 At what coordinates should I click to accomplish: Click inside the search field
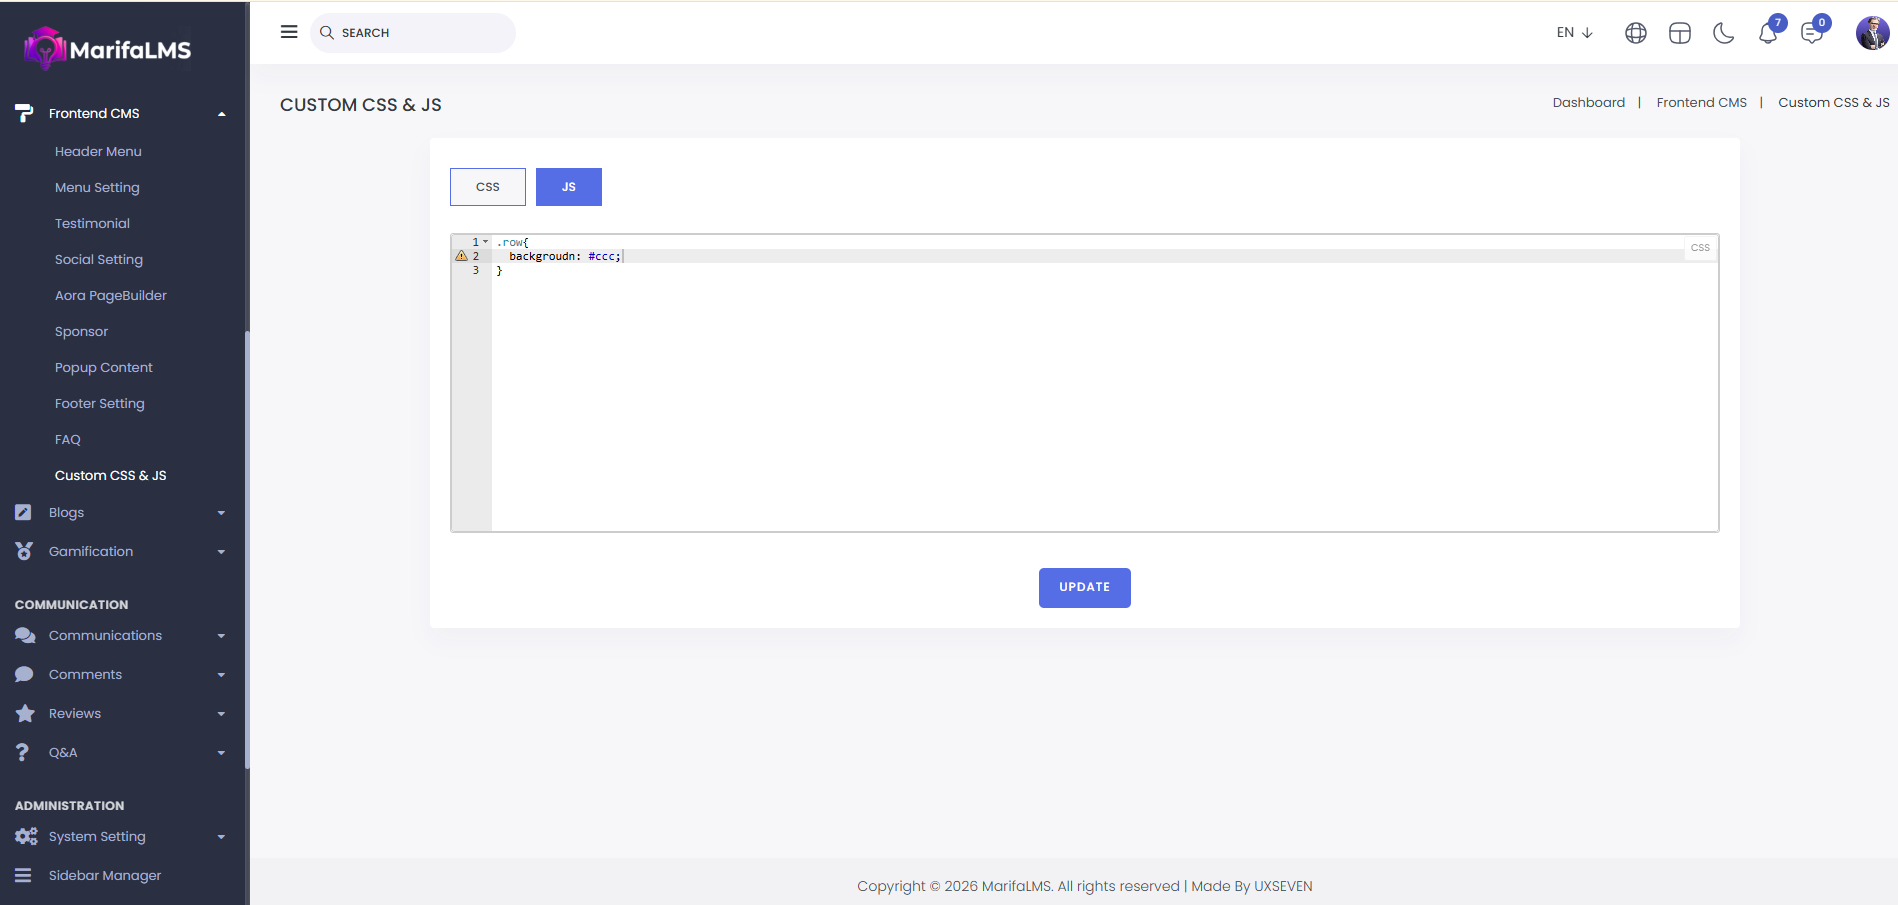(420, 33)
